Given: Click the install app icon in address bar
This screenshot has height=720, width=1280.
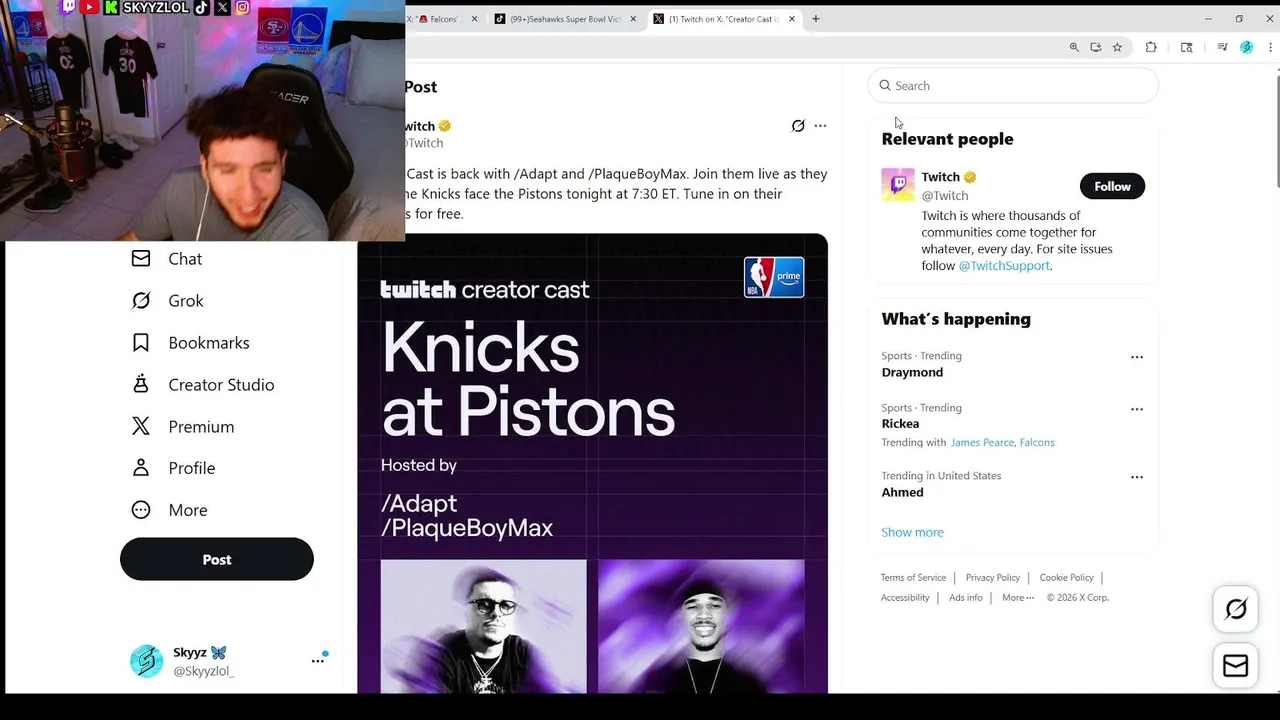Looking at the screenshot, I should (x=1096, y=47).
